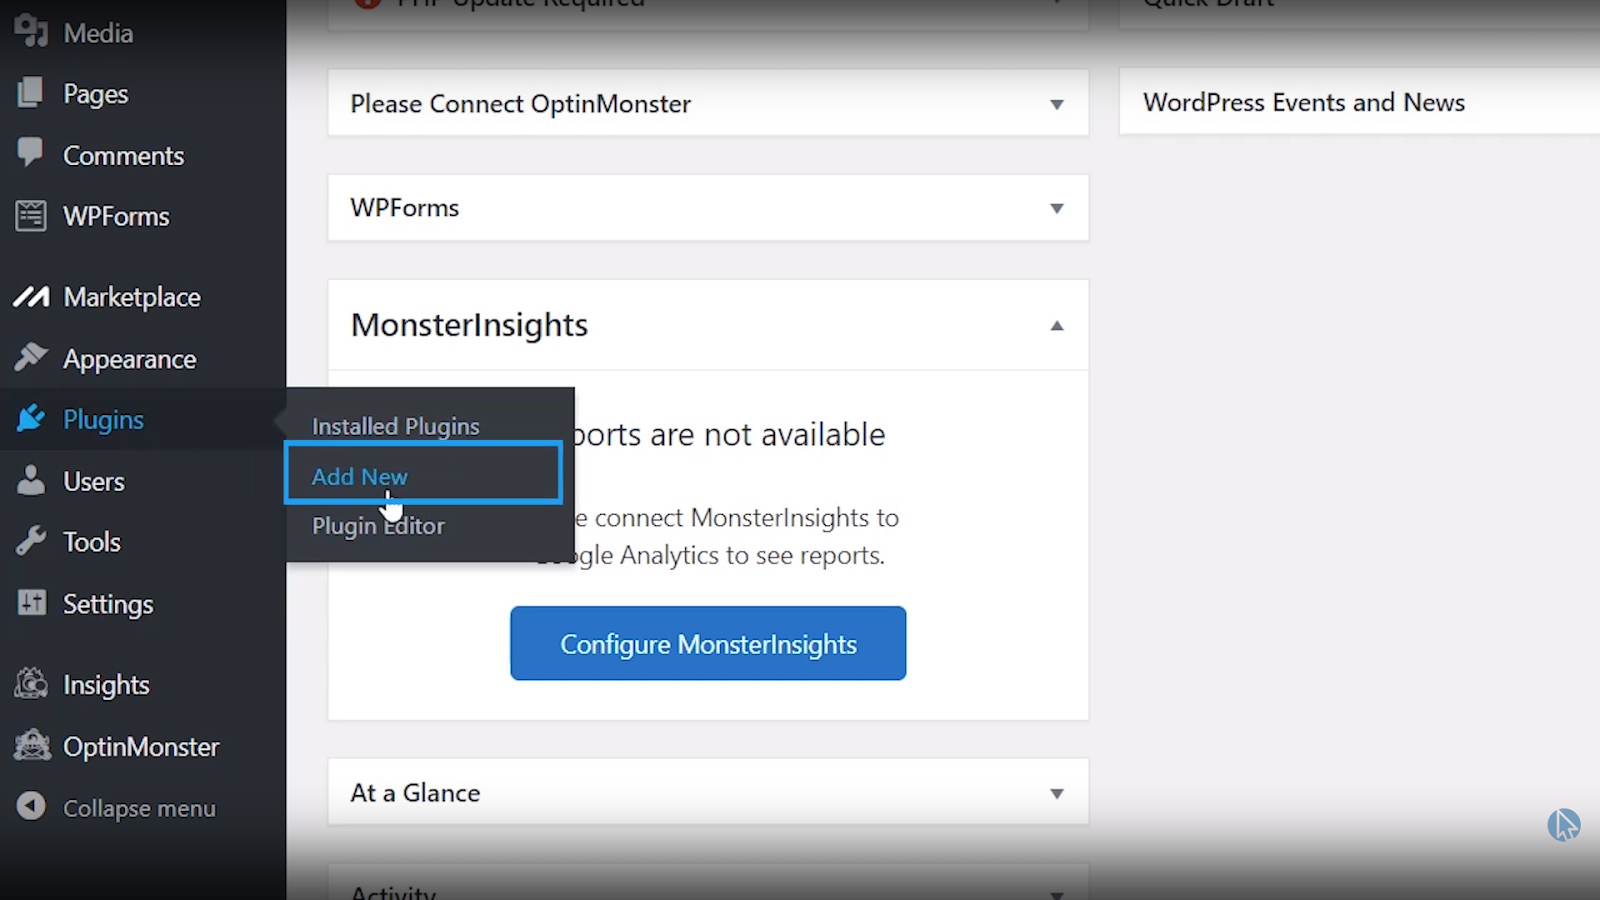Click the WordPress Events and News heading

1304,102
